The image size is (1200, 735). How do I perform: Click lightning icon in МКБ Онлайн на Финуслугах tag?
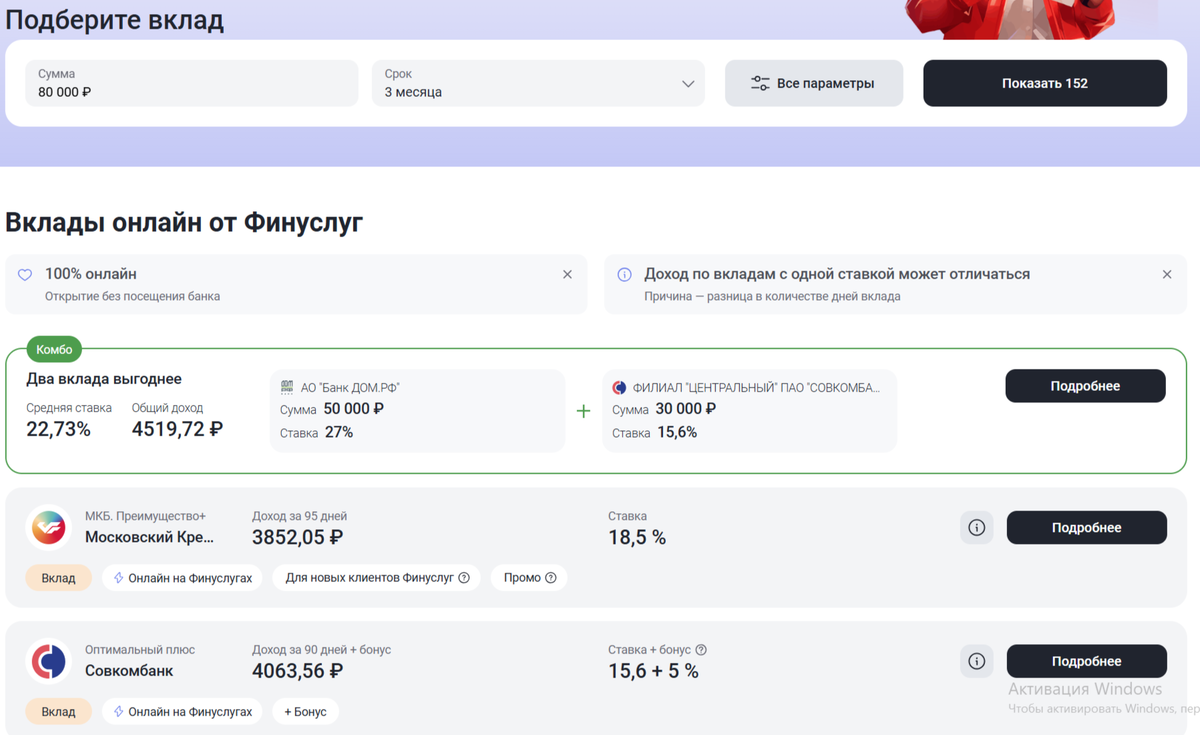pyautogui.click(x=118, y=578)
